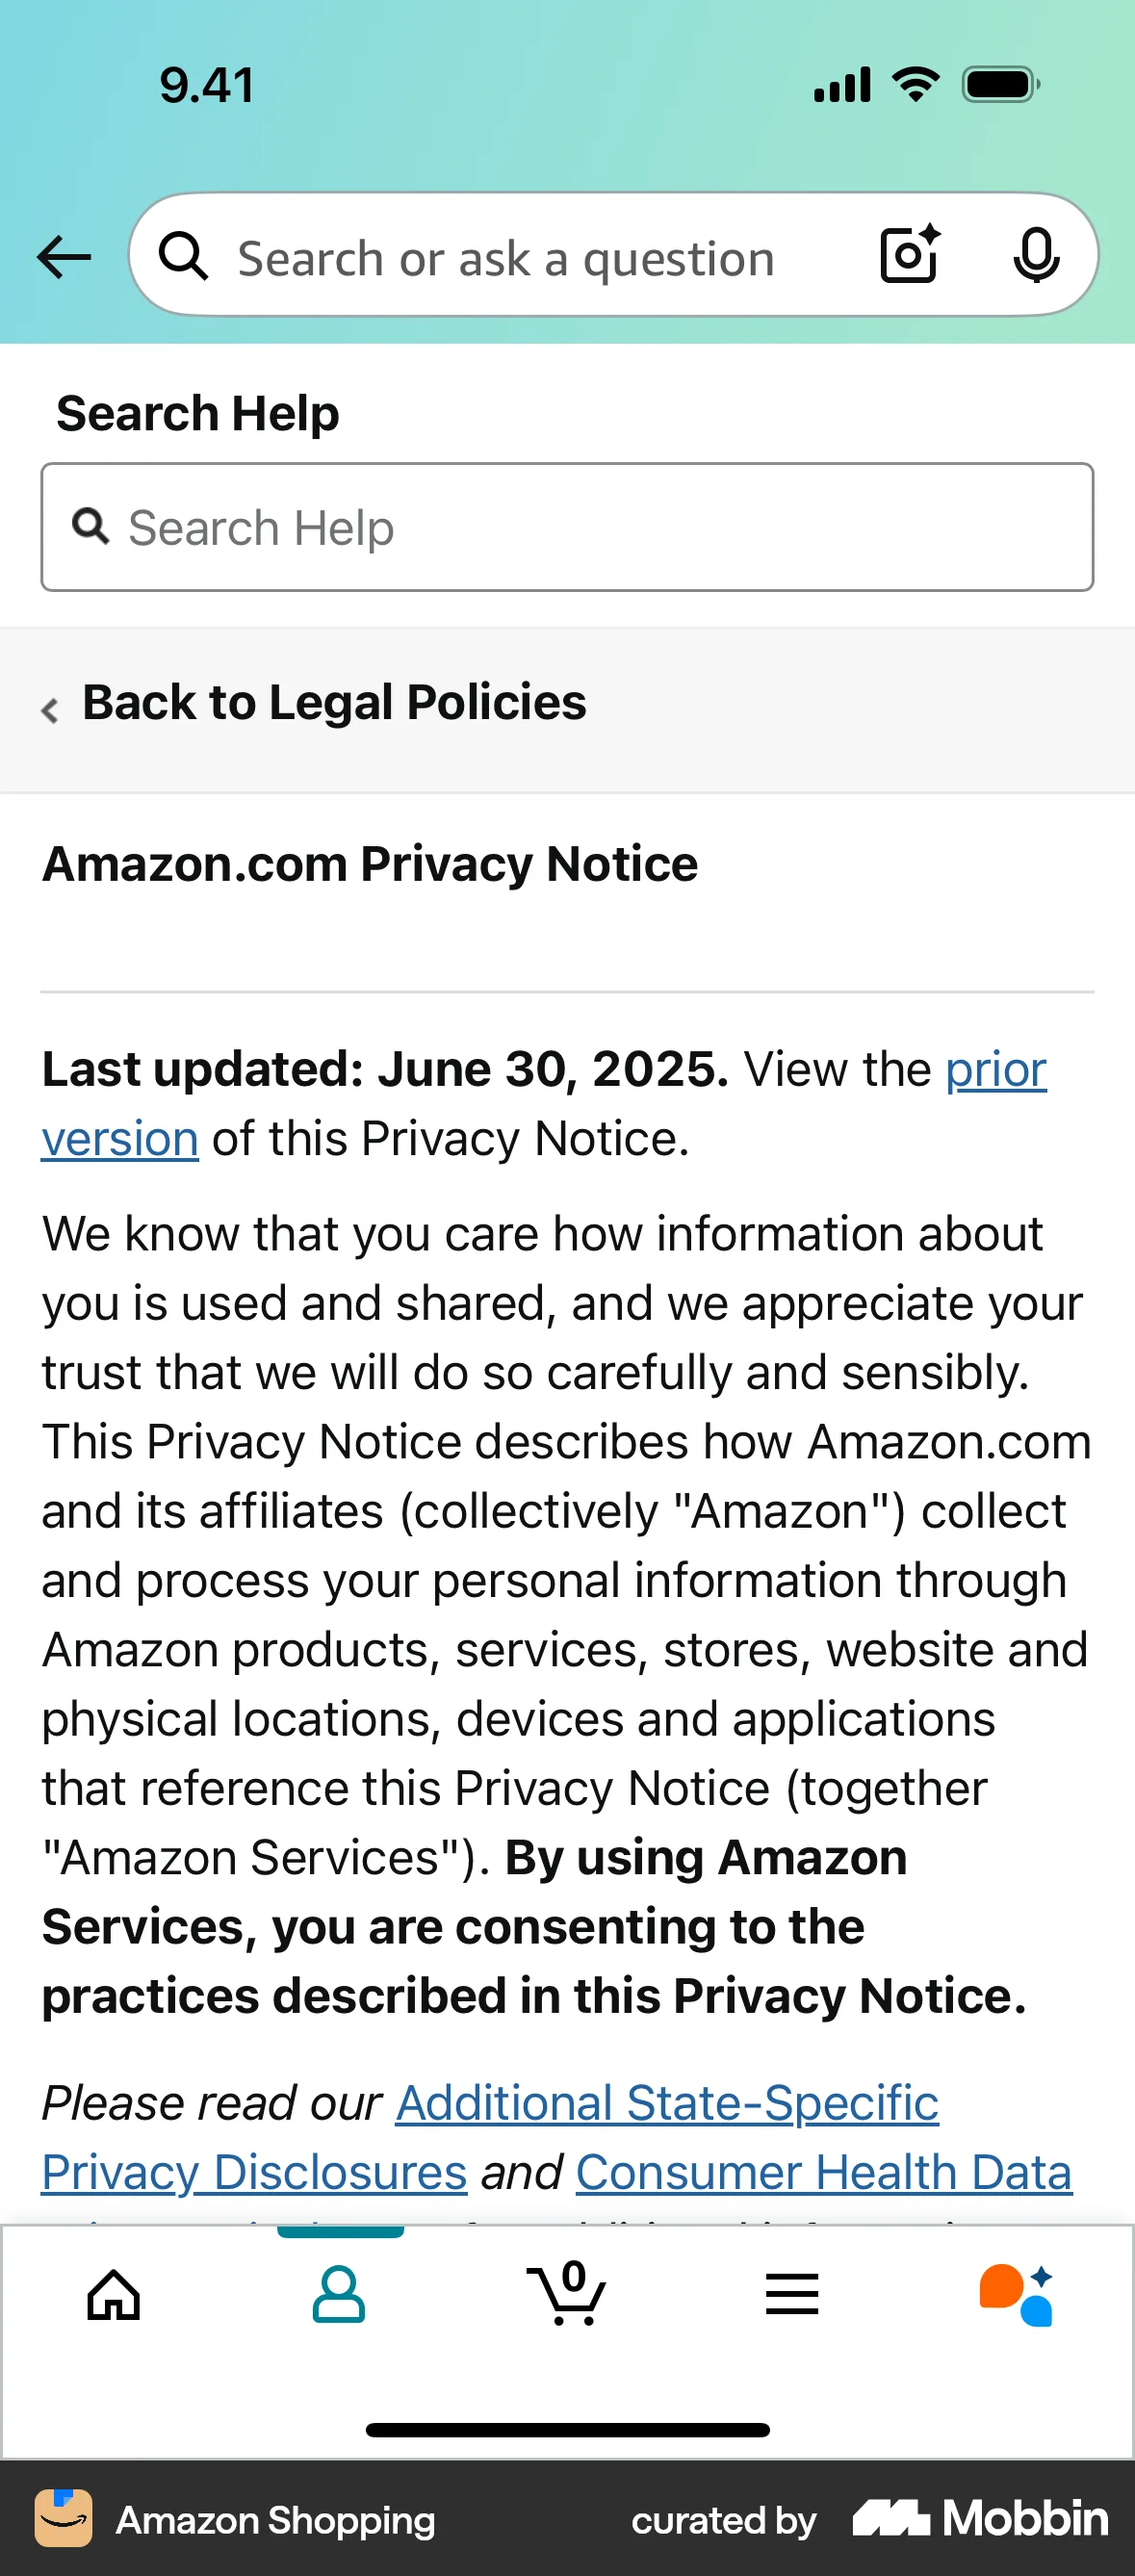Activate the microphone voice search icon
The image size is (1135, 2576).
[x=1037, y=255]
